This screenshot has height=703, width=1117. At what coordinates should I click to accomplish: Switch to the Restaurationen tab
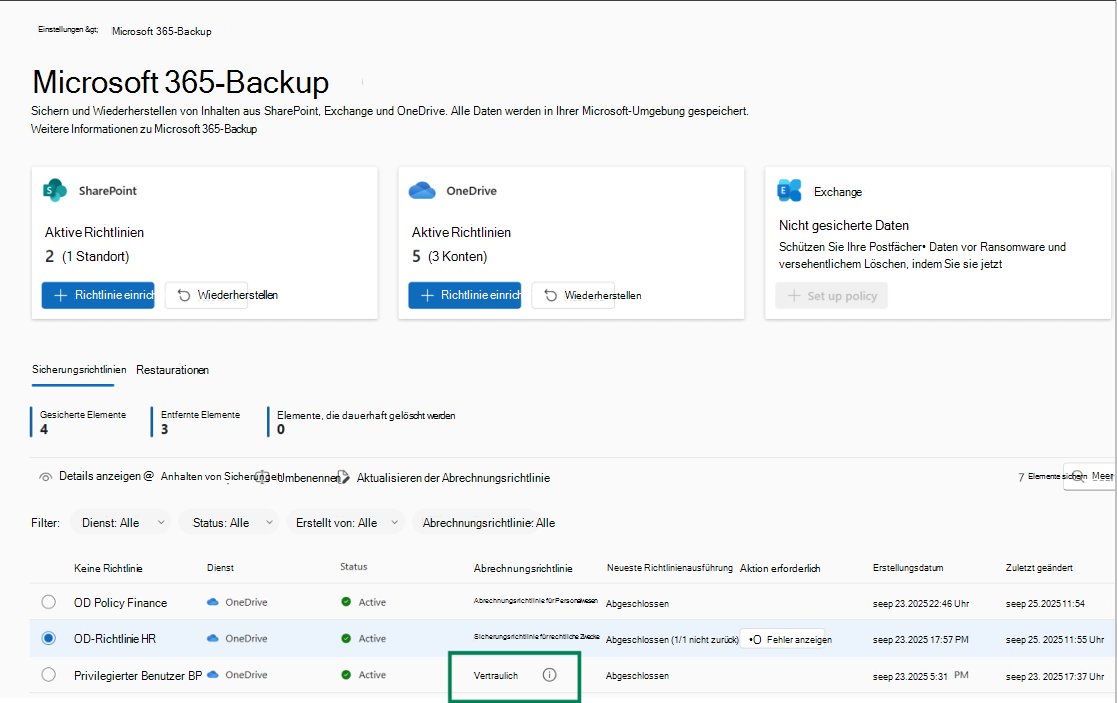tap(172, 370)
